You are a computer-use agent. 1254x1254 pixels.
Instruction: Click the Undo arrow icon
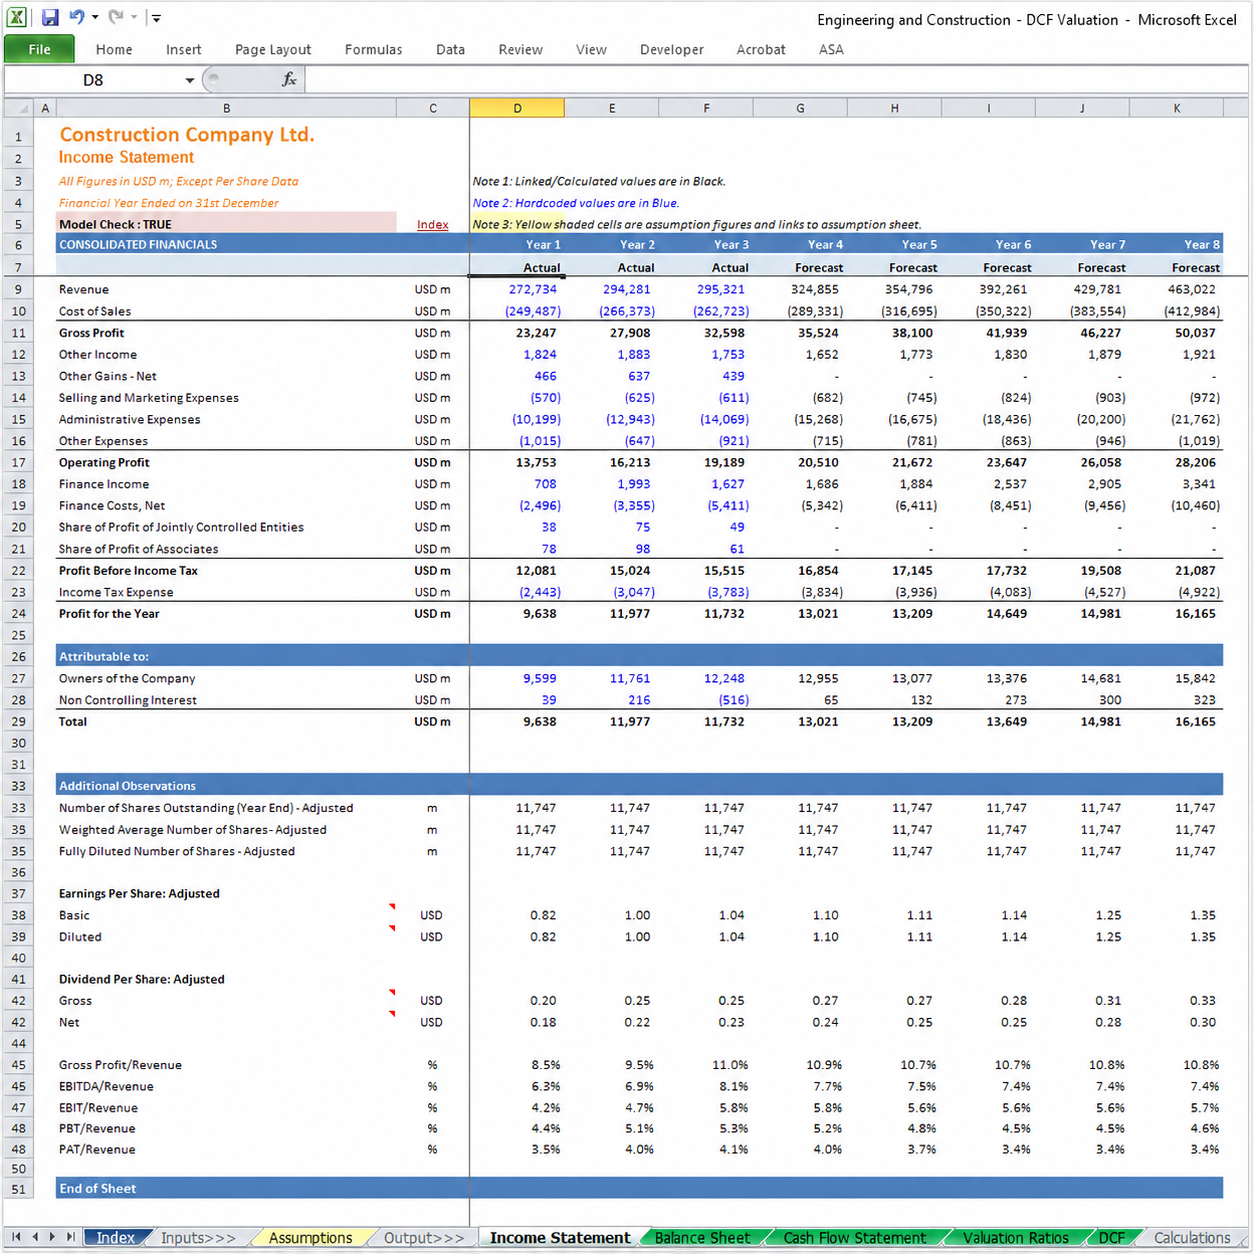[x=77, y=17]
